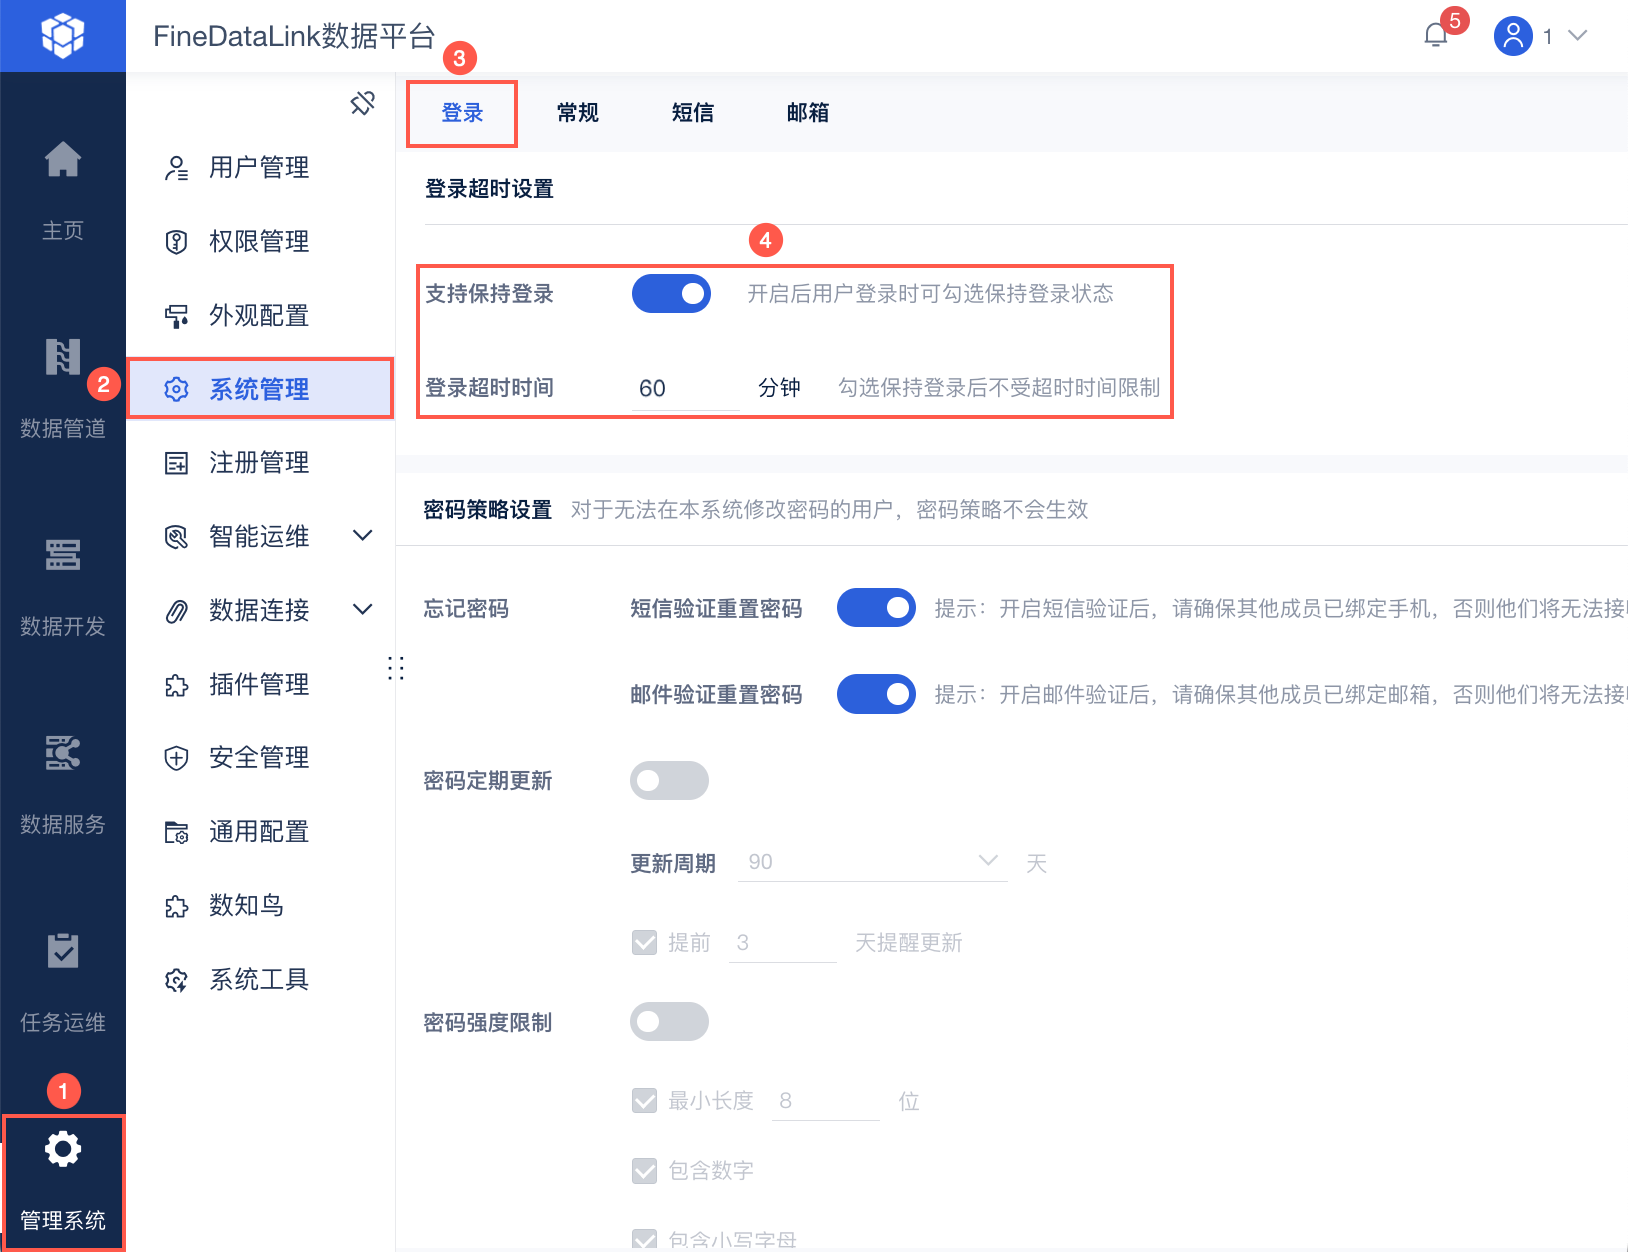Switch to the 登录 tab

click(x=462, y=113)
